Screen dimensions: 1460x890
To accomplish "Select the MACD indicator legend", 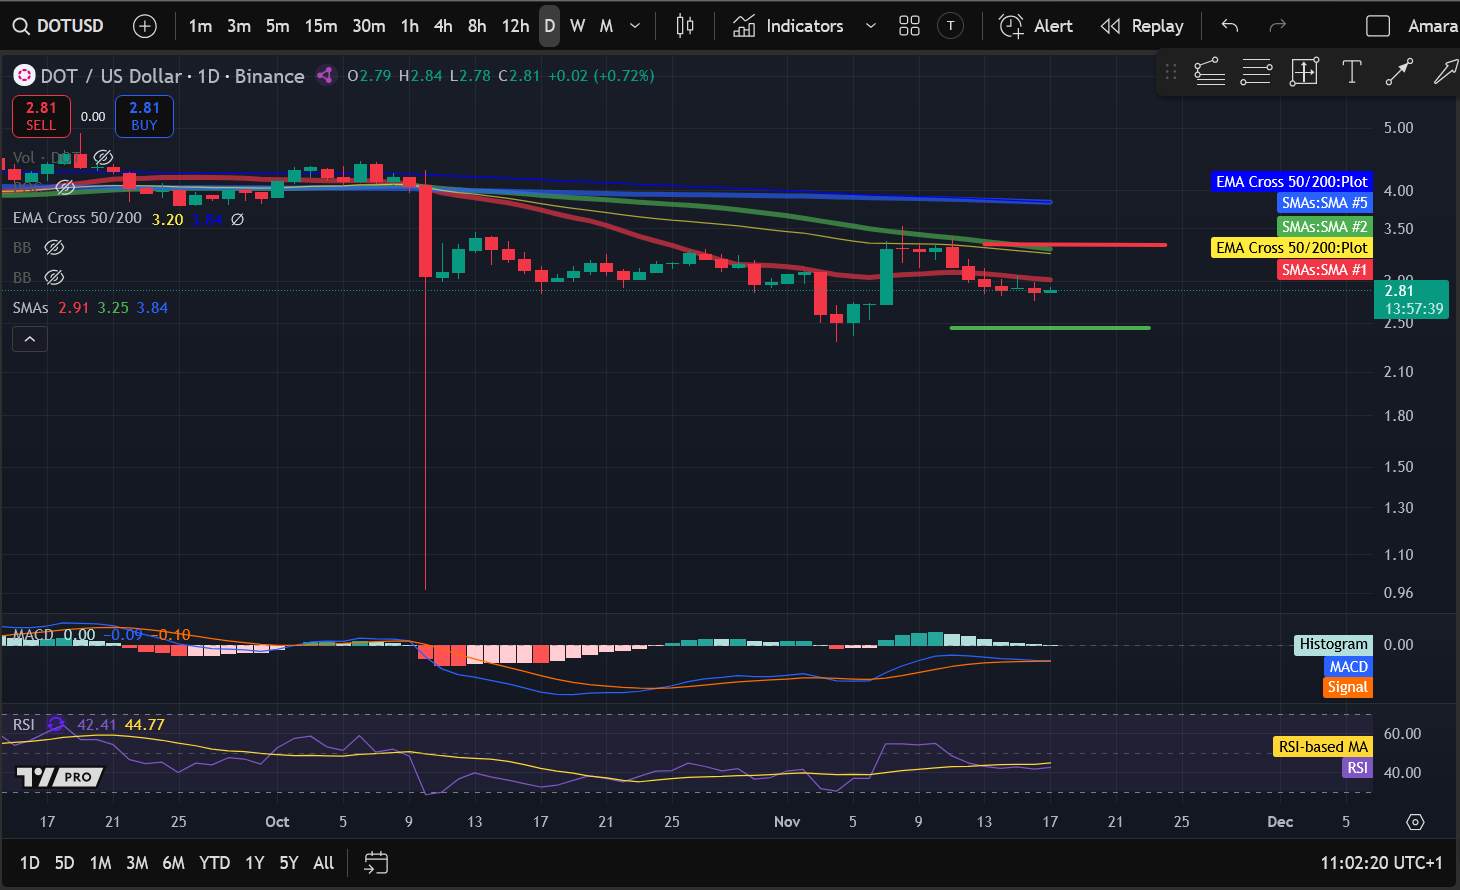I will tap(33, 635).
